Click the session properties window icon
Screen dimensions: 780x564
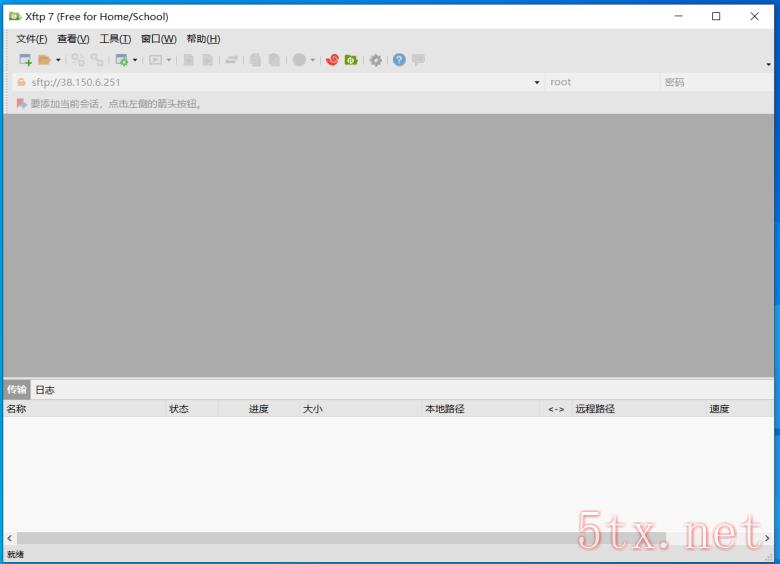(121, 60)
